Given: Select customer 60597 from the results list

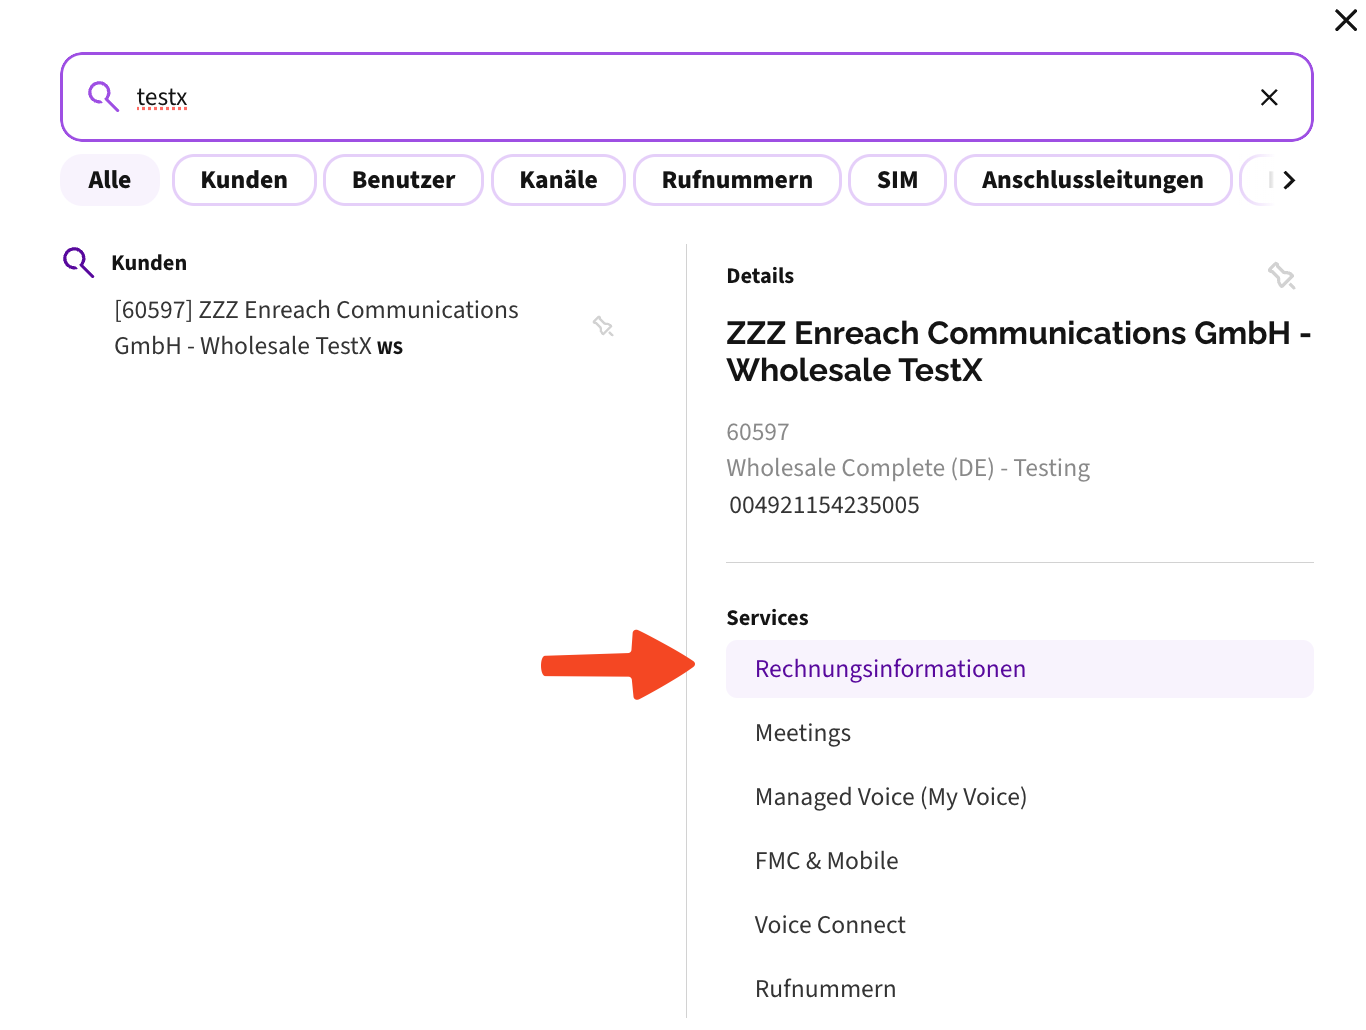Looking at the screenshot, I should 316,327.
